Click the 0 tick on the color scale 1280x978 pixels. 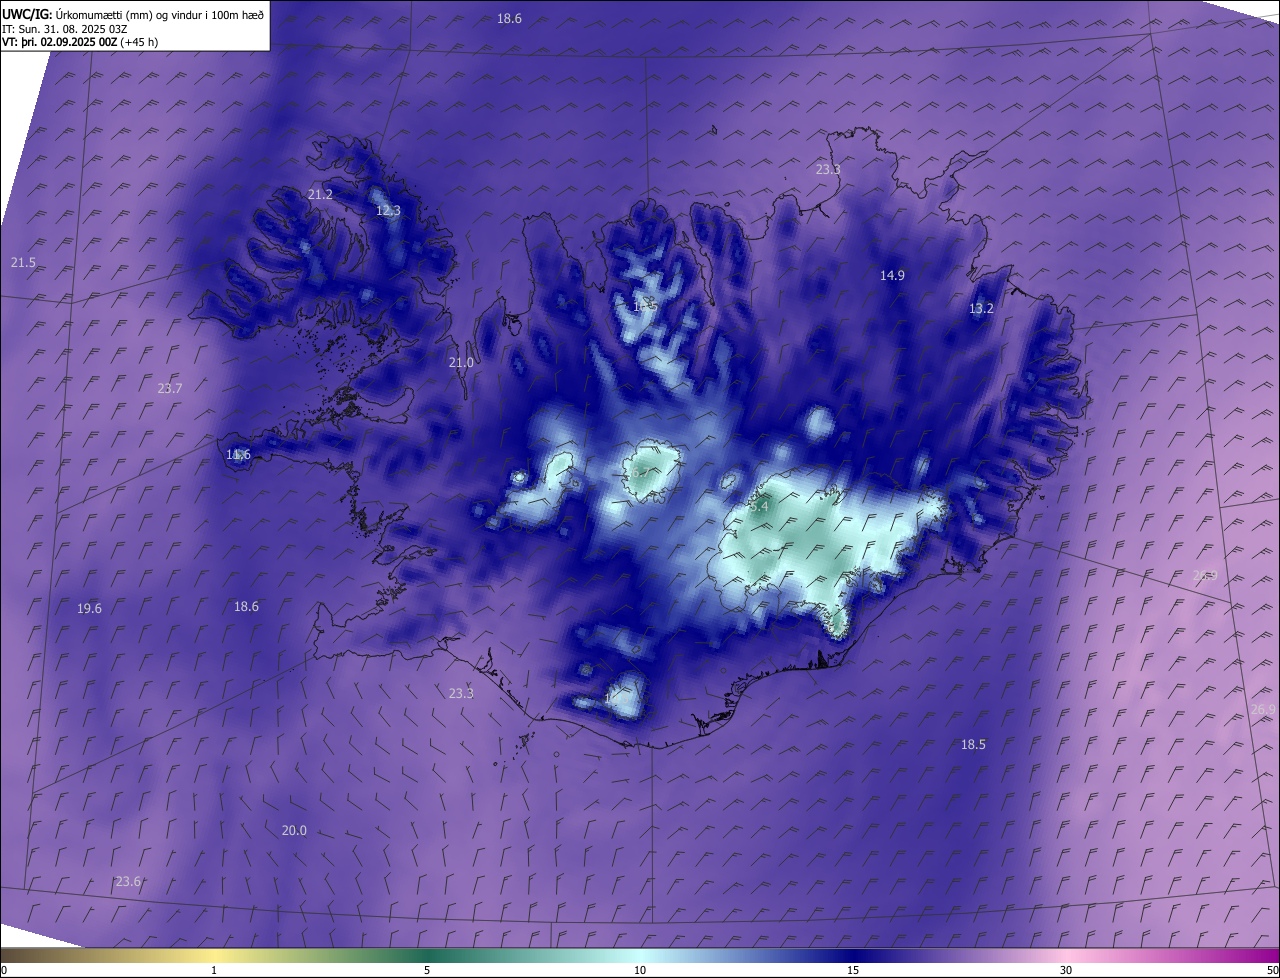[4, 971]
